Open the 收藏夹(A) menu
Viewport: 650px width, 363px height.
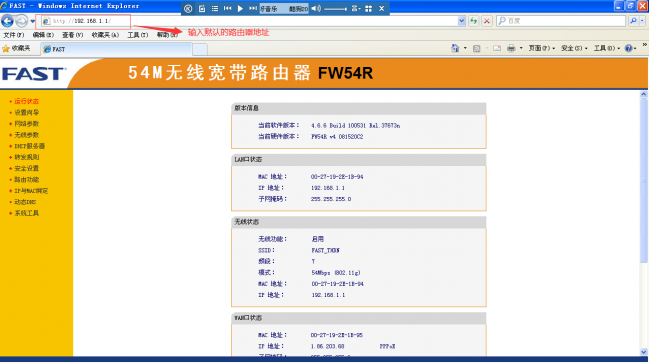coord(105,35)
